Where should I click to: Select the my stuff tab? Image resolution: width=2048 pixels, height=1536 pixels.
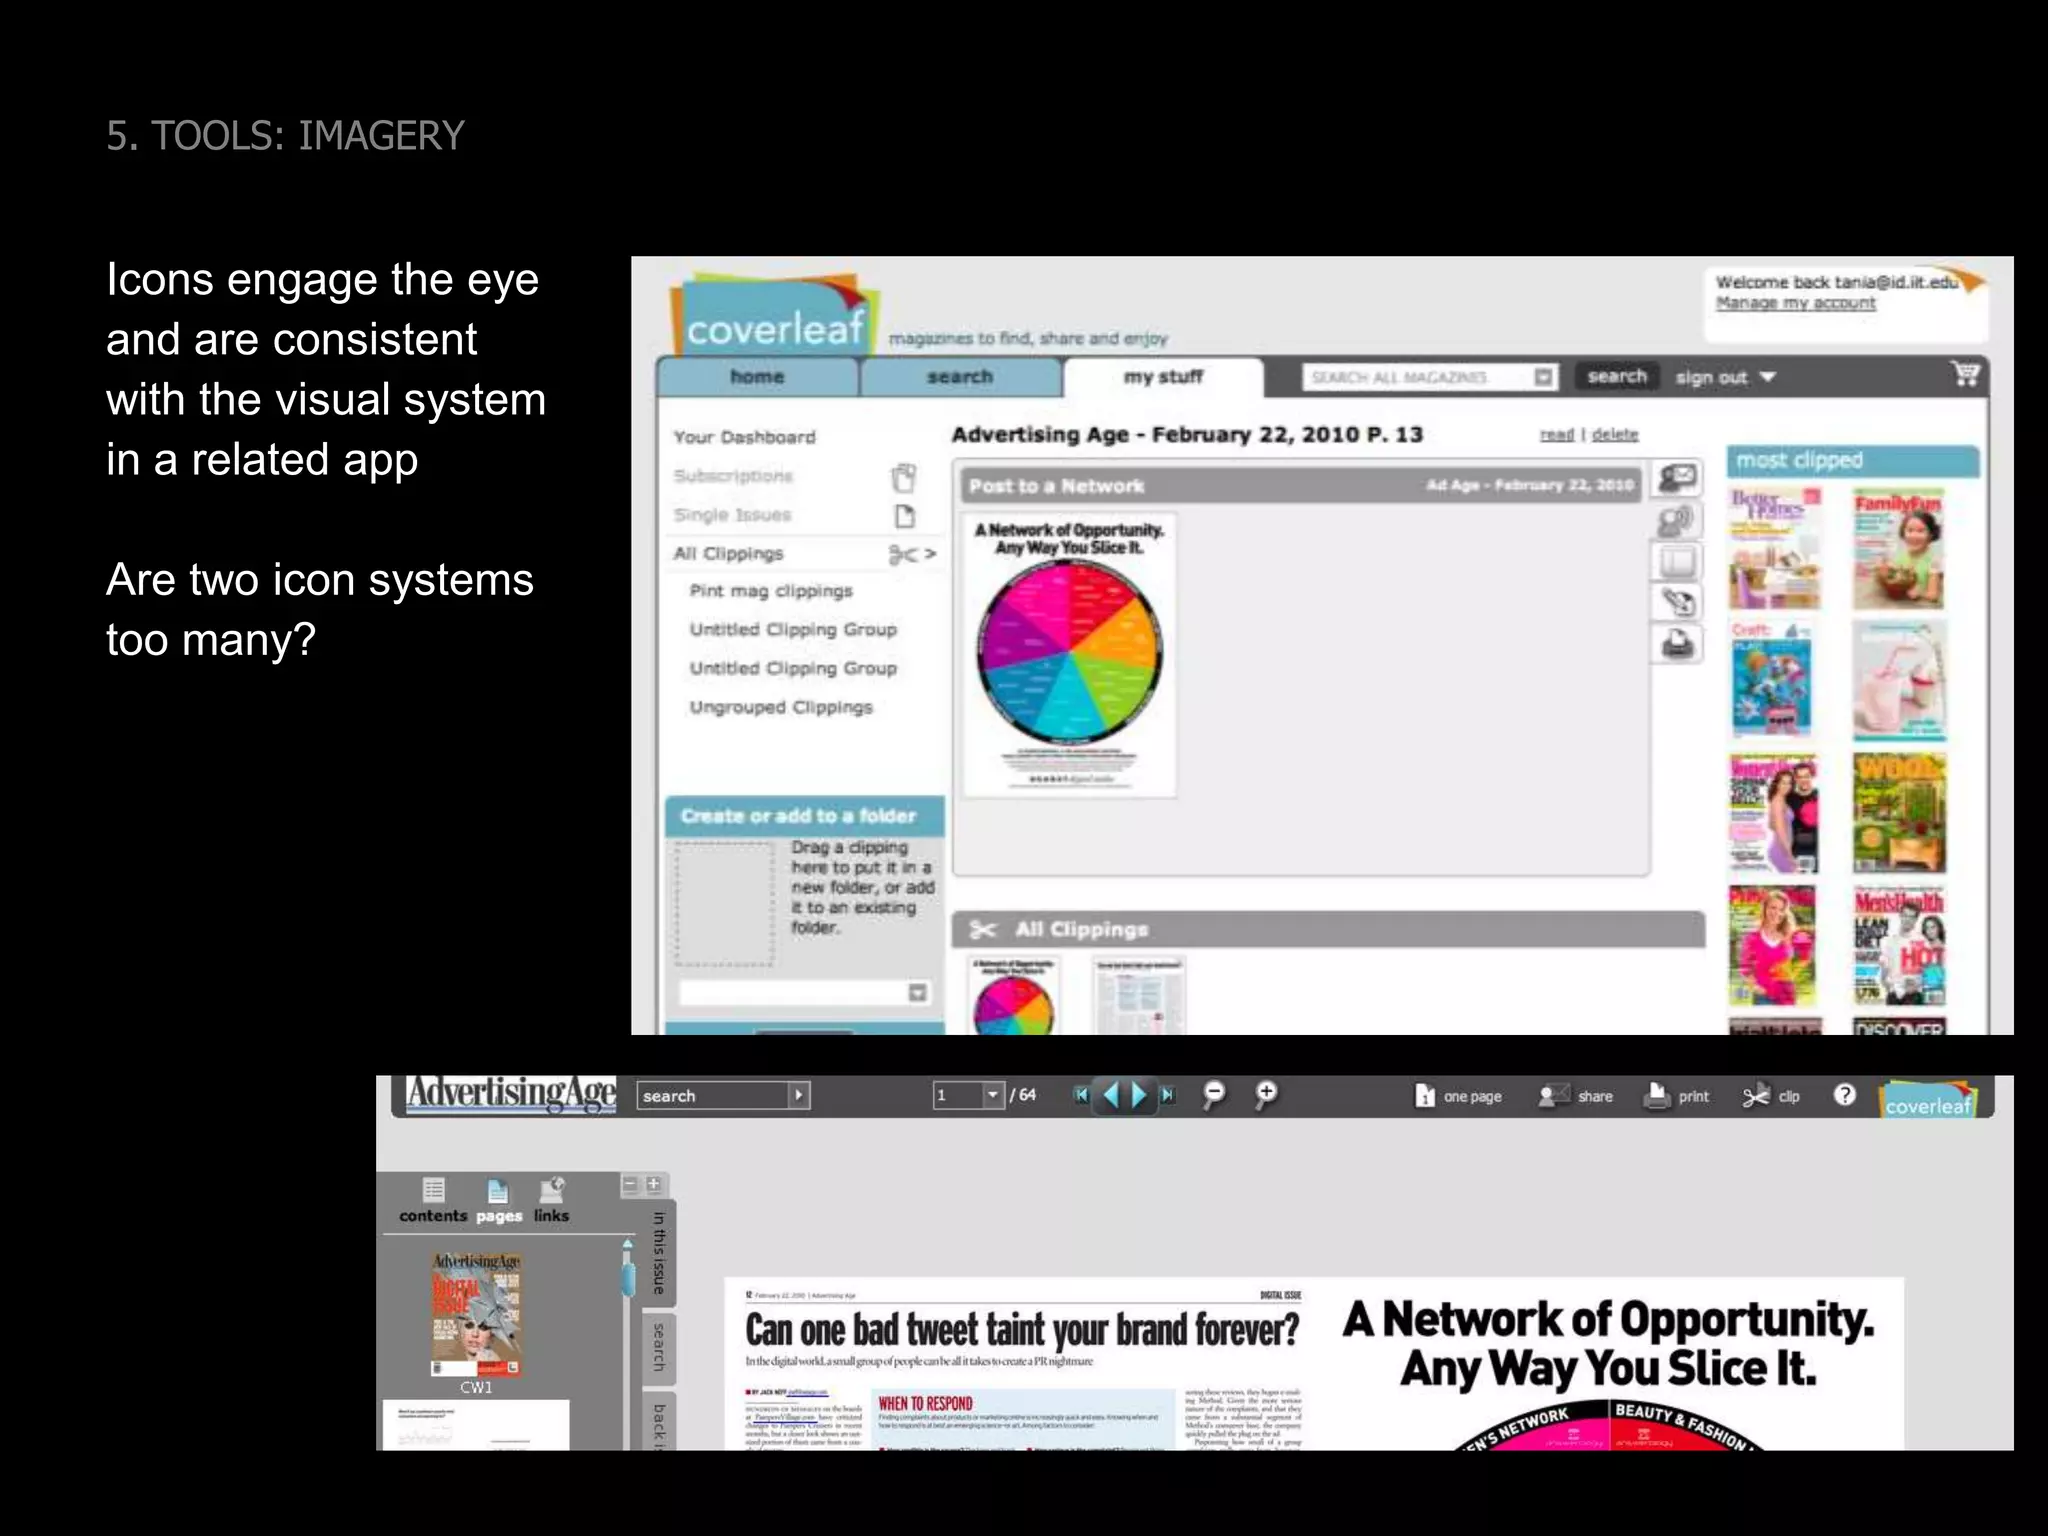point(1163,377)
